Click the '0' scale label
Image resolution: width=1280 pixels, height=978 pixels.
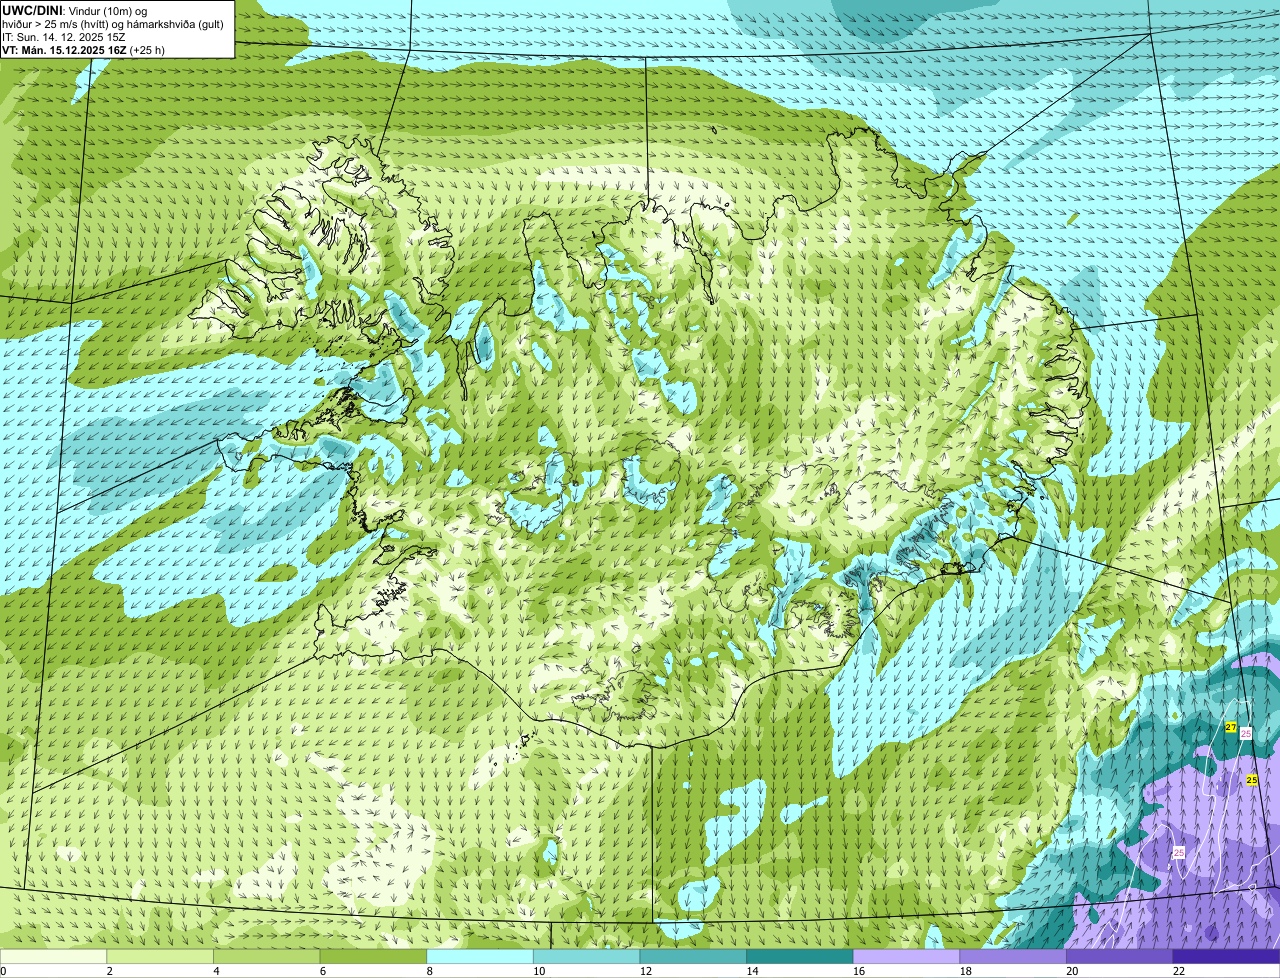click(x=3, y=971)
